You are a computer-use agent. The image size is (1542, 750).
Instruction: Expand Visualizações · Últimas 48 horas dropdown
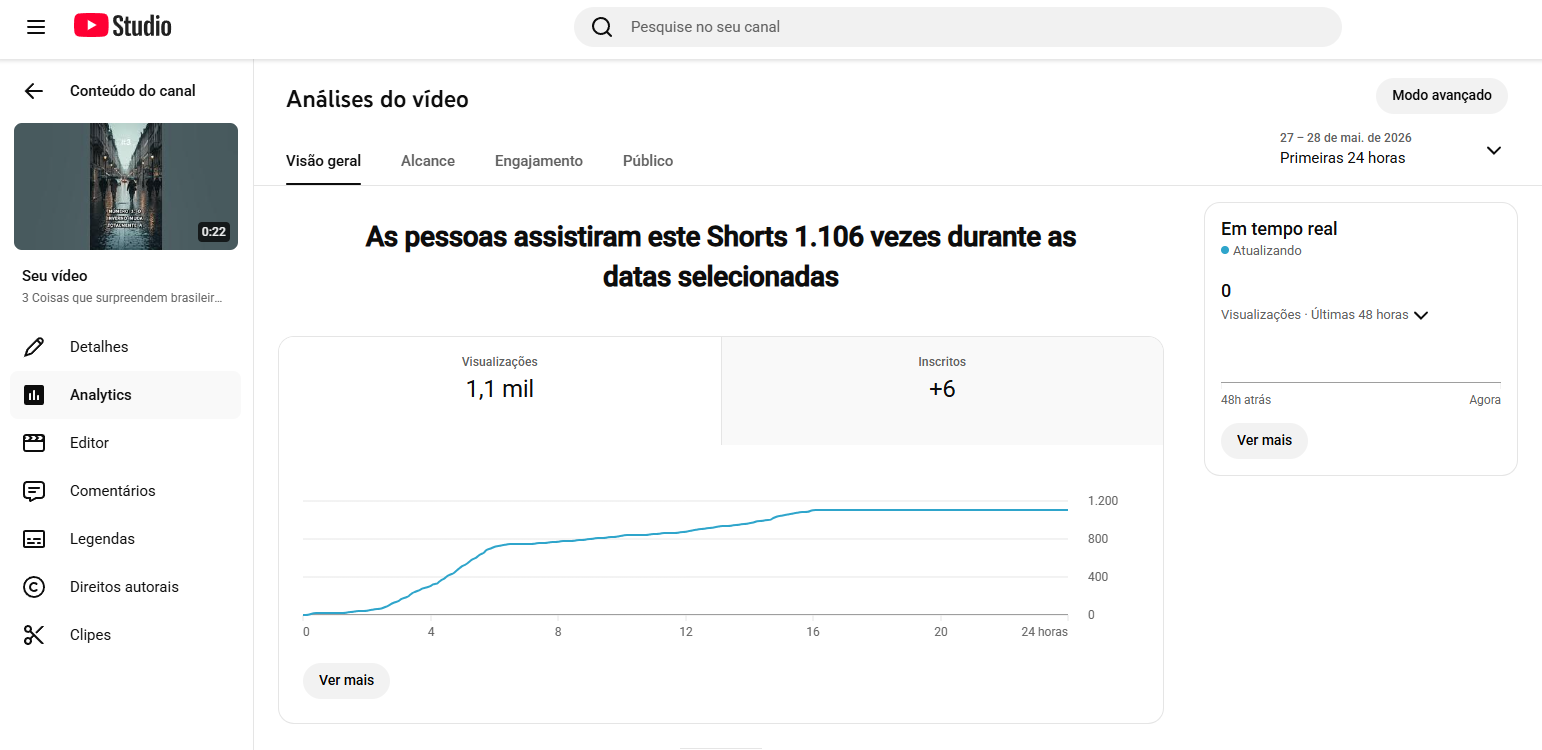[1325, 315]
